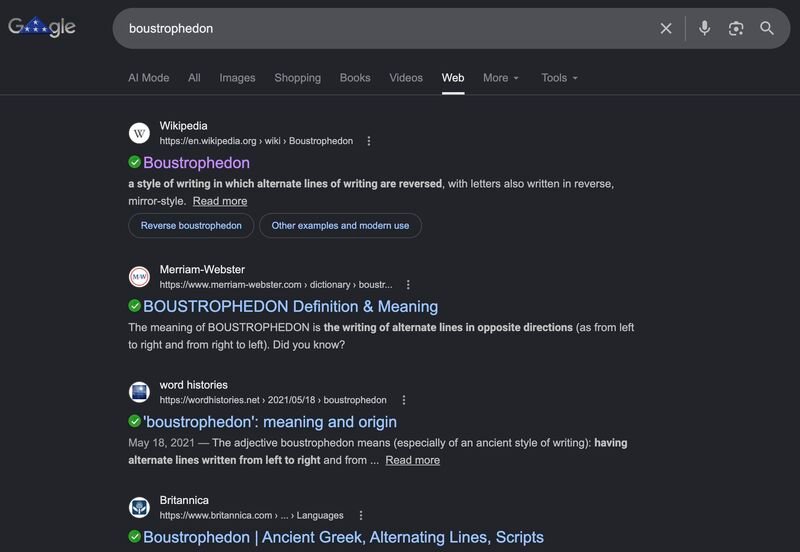Click the word histories favicon
Viewport: 800px width, 552px height.
pyautogui.click(x=139, y=392)
